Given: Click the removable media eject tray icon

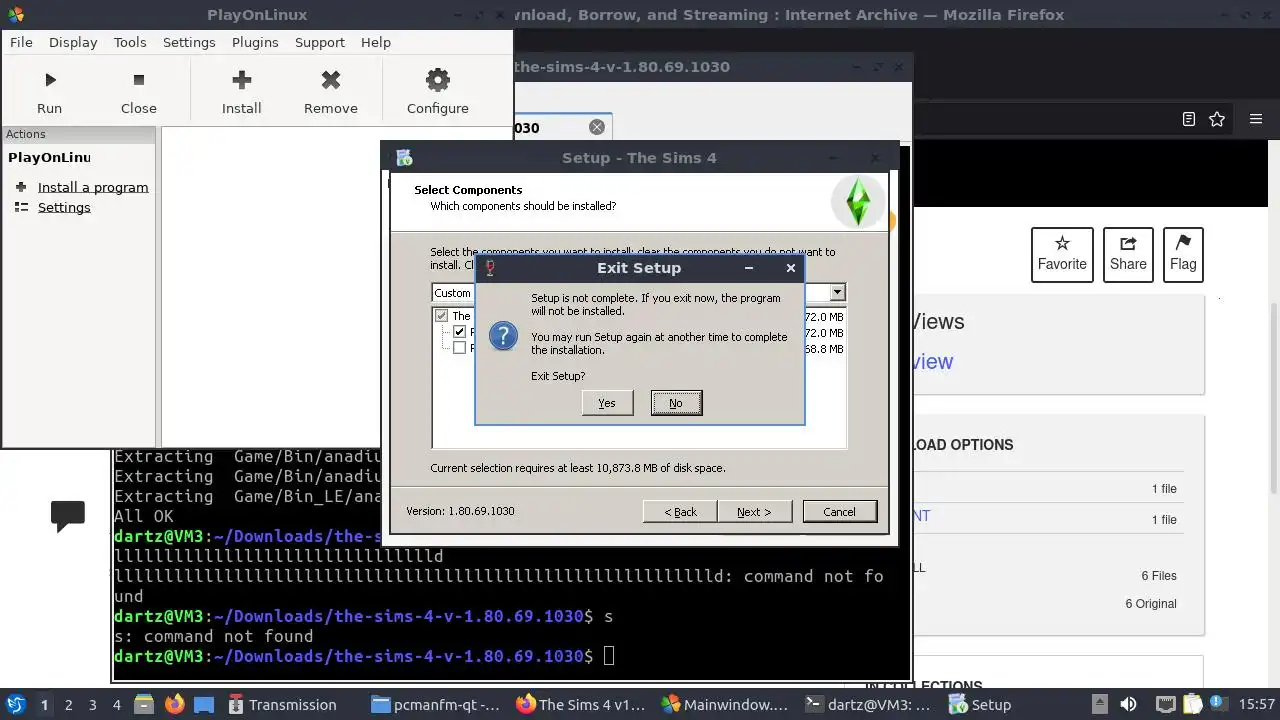Looking at the screenshot, I should pos(1099,704).
